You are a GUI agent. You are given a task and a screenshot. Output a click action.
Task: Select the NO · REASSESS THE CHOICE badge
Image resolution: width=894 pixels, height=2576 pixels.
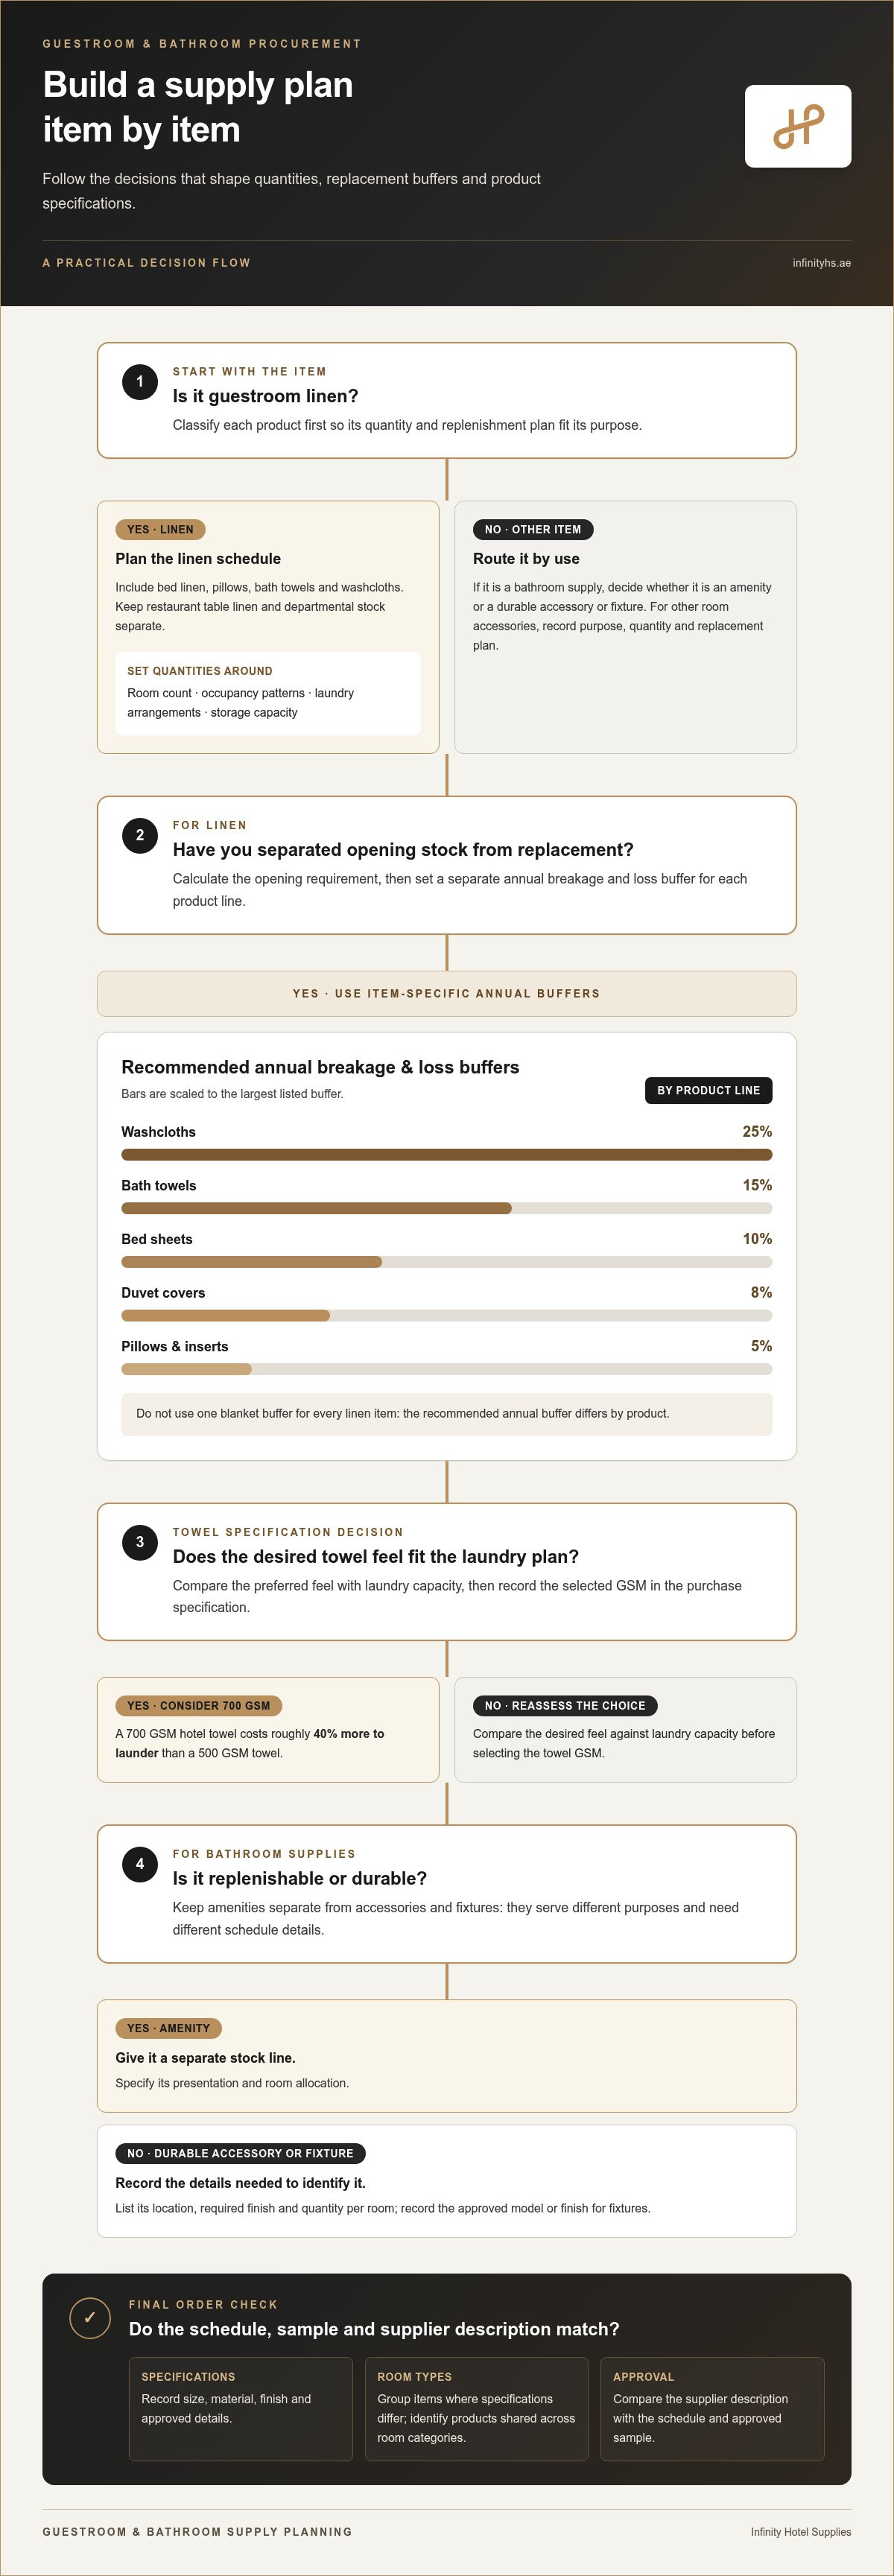click(565, 1706)
